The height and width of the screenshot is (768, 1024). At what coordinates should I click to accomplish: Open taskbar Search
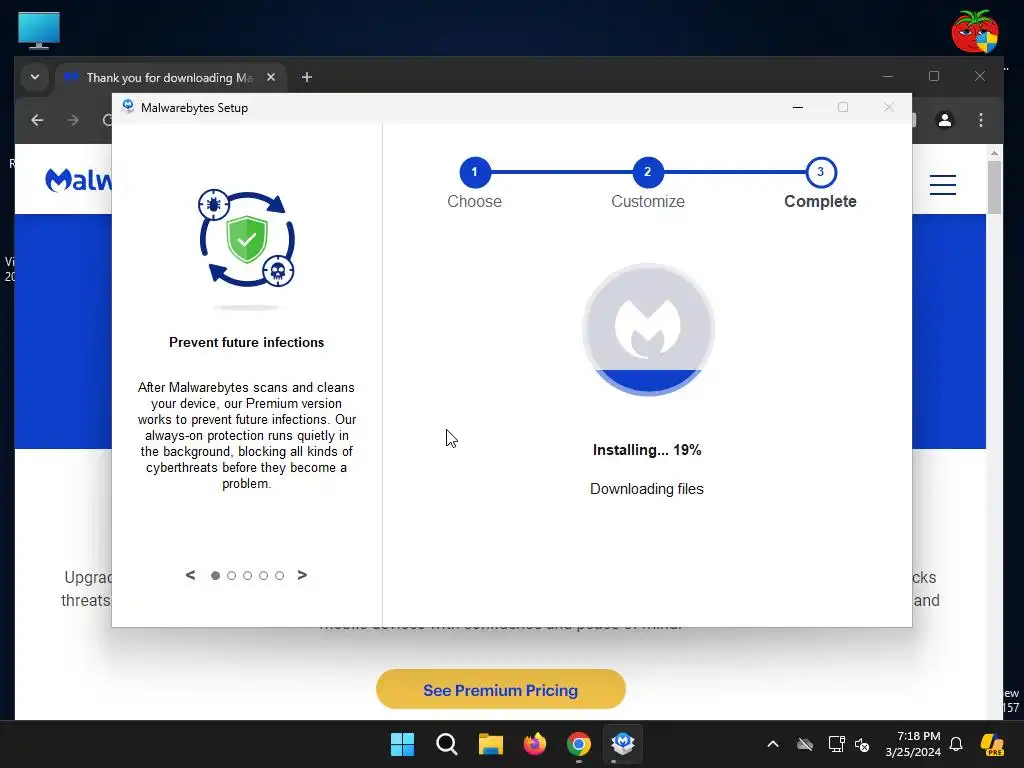(x=447, y=744)
